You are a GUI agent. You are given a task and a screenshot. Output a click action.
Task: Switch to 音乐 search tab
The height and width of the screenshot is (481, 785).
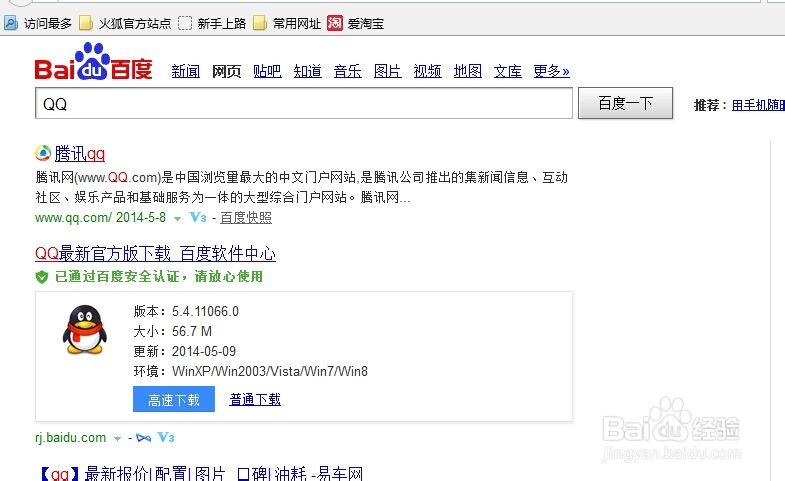pyautogui.click(x=347, y=71)
